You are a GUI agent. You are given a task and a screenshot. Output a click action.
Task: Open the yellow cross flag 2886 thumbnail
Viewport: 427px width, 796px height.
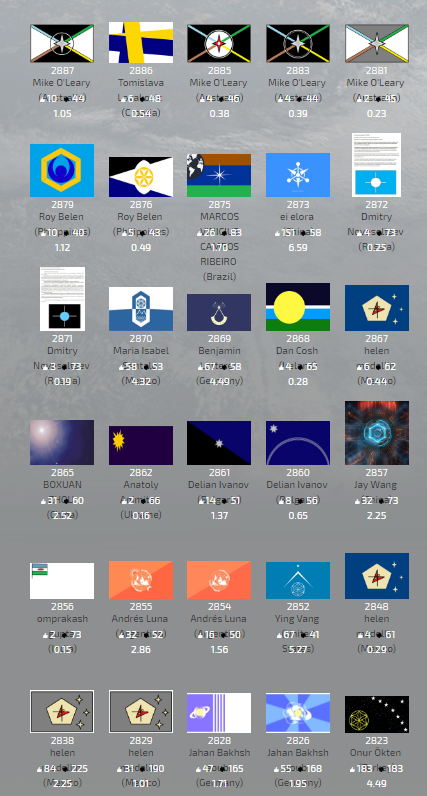(141, 42)
